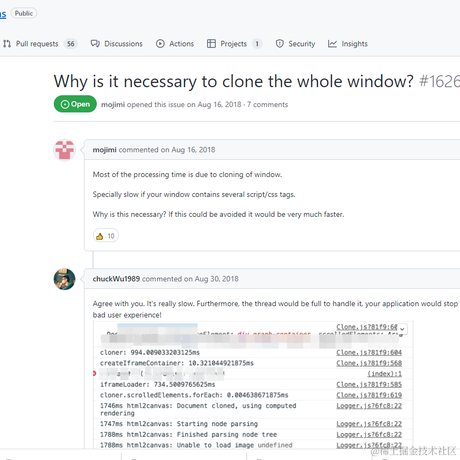Open the Pull requests tab
The width and height of the screenshot is (460, 460).
[x=39, y=44]
